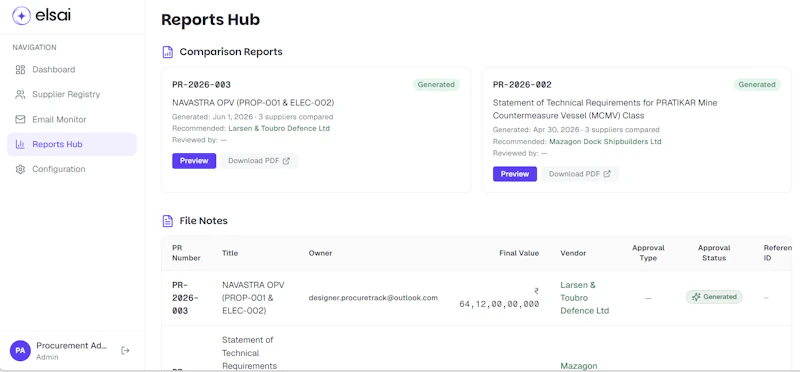Click Larsen & Toubro vendor in File Notes table
The height and width of the screenshot is (372, 800).
[585, 298]
